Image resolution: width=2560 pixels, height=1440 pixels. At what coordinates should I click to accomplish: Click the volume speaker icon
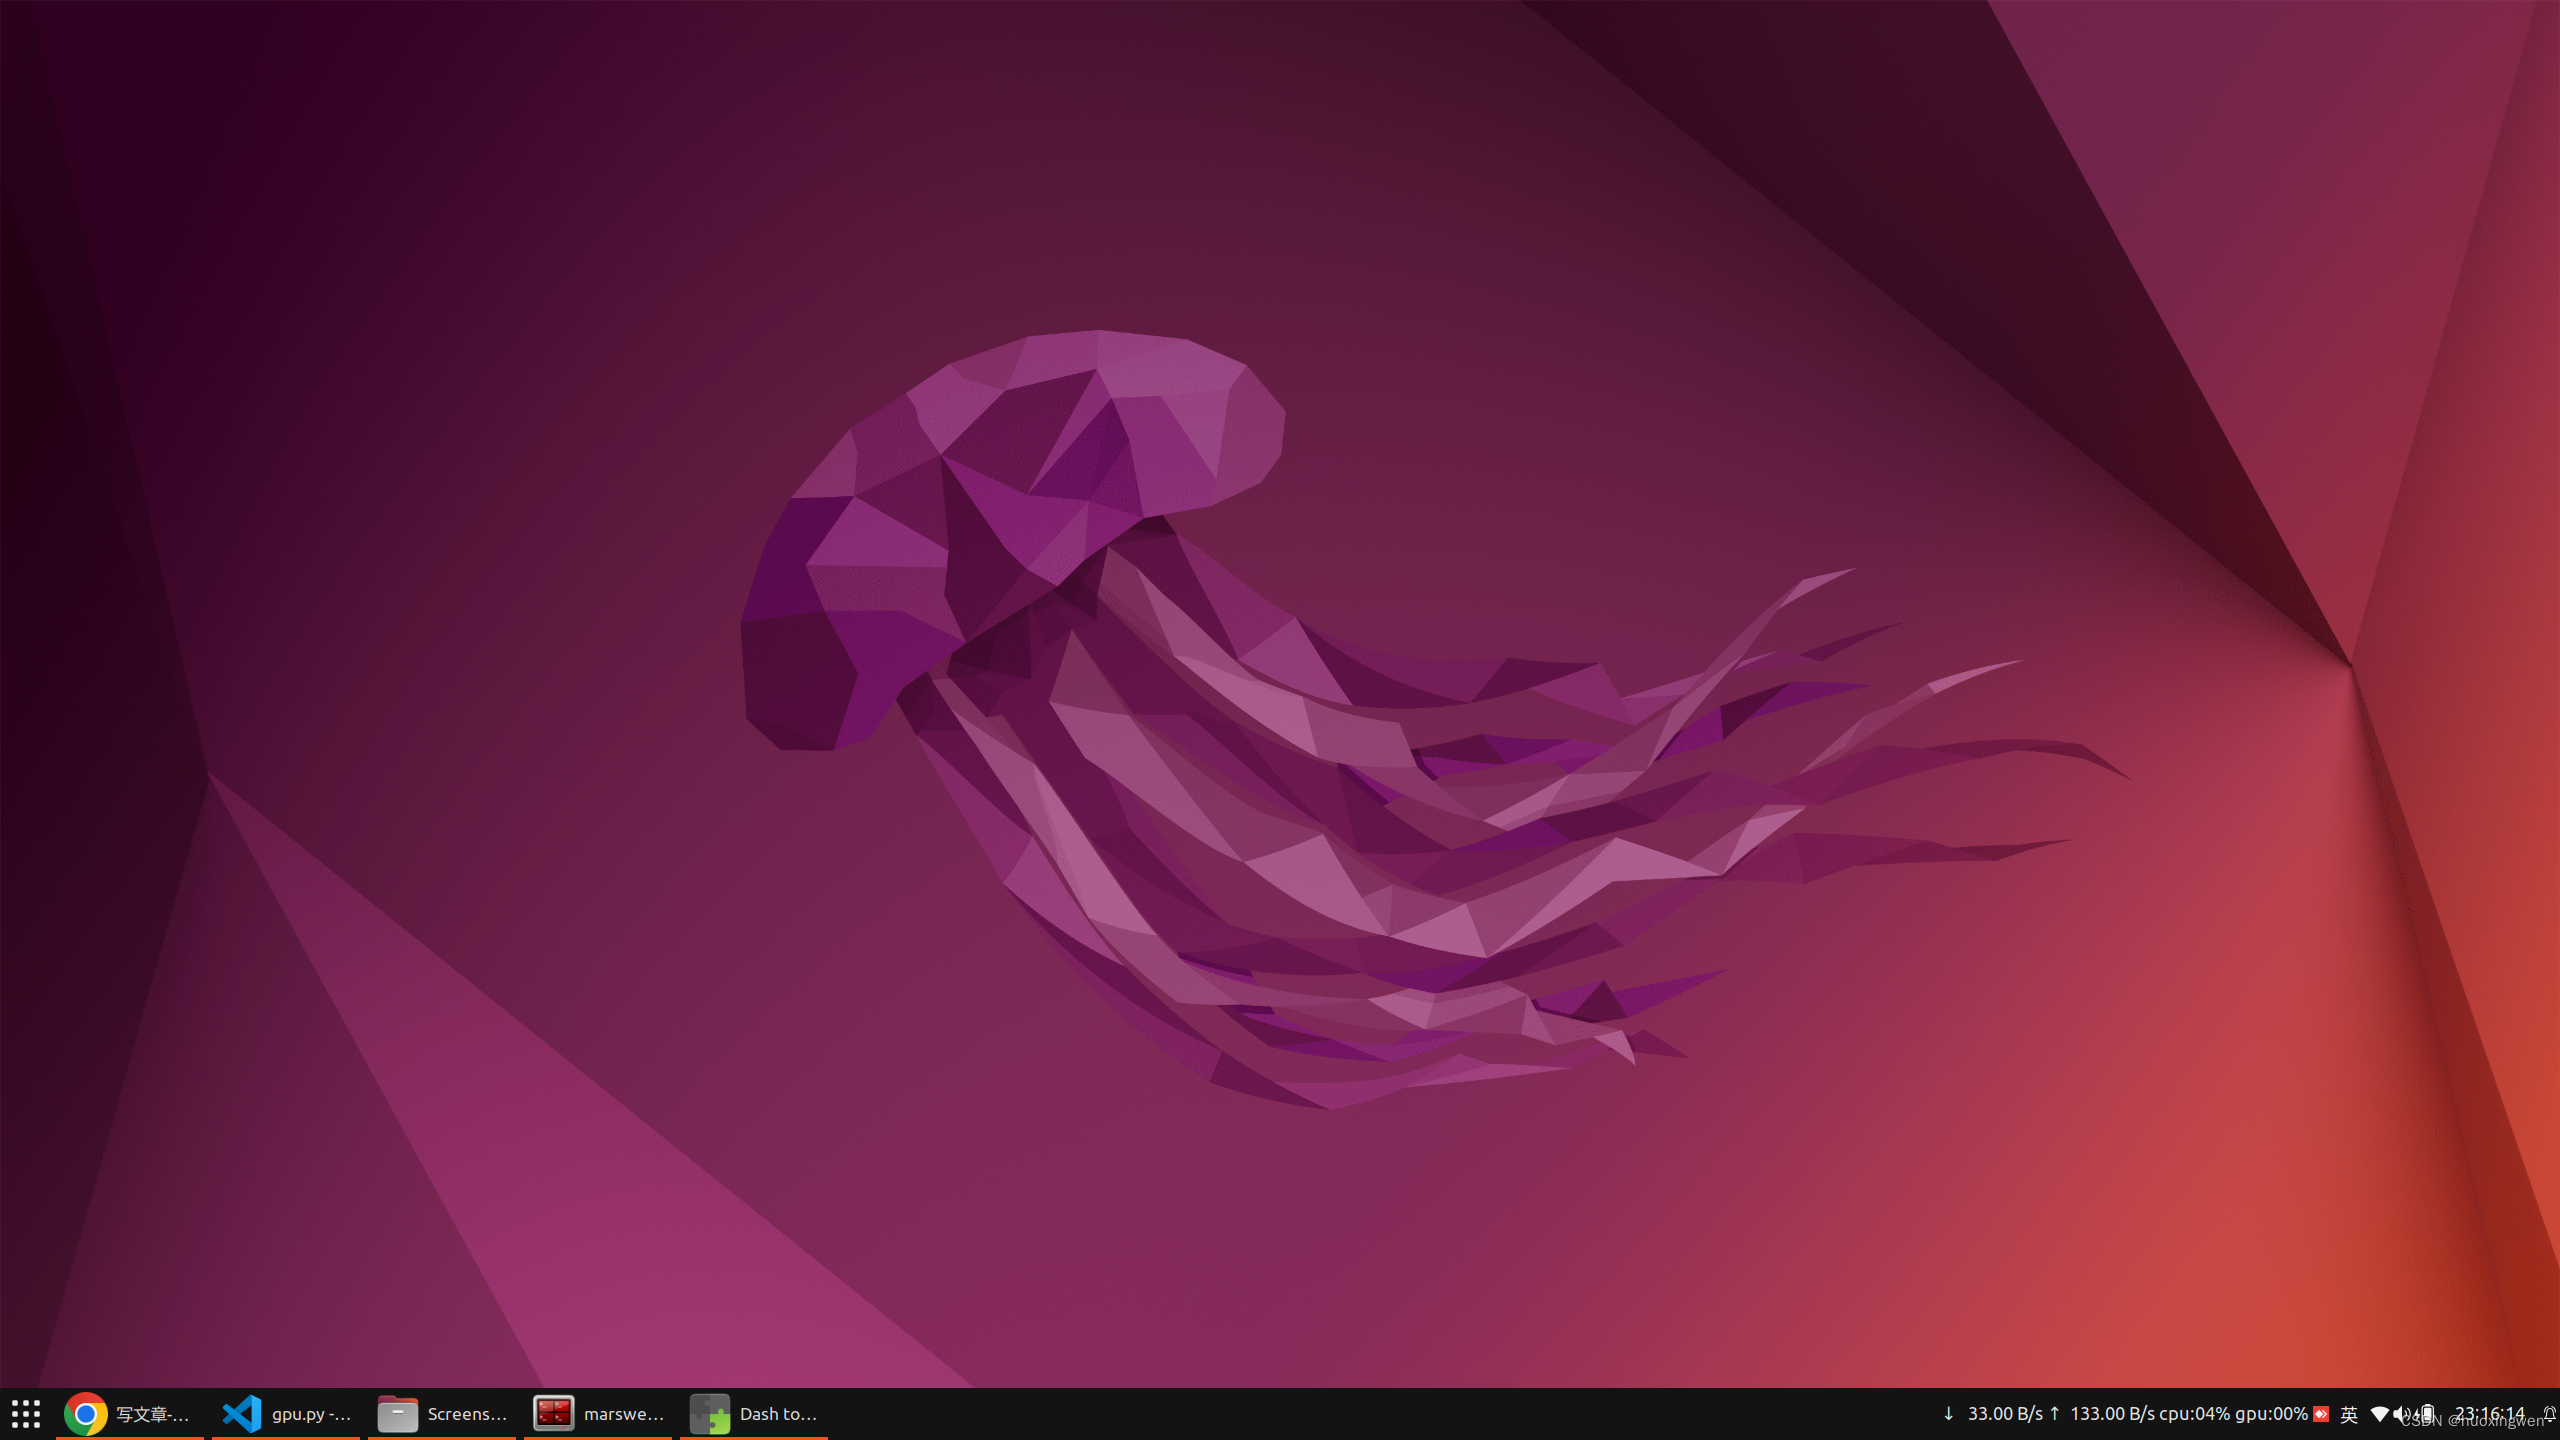(2402, 1414)
